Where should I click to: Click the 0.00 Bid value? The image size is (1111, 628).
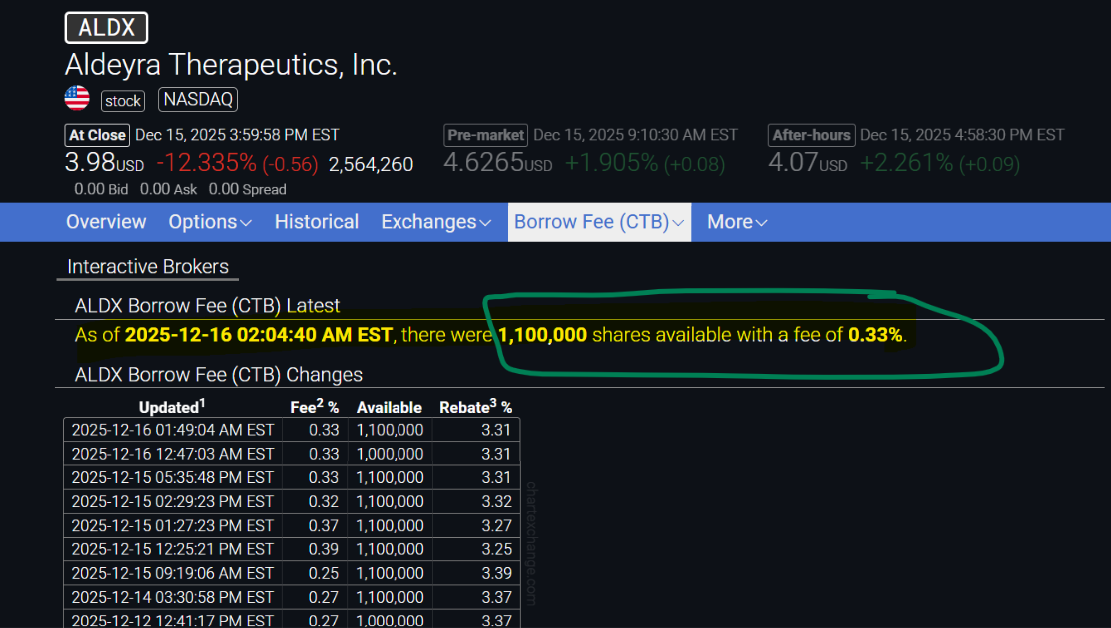[x=101, y=189]
